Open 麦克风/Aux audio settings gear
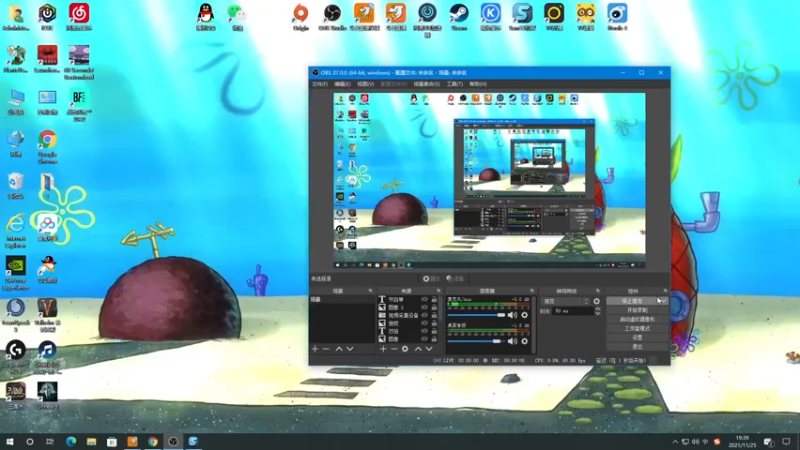800x450 pixels. coord(524,315)
